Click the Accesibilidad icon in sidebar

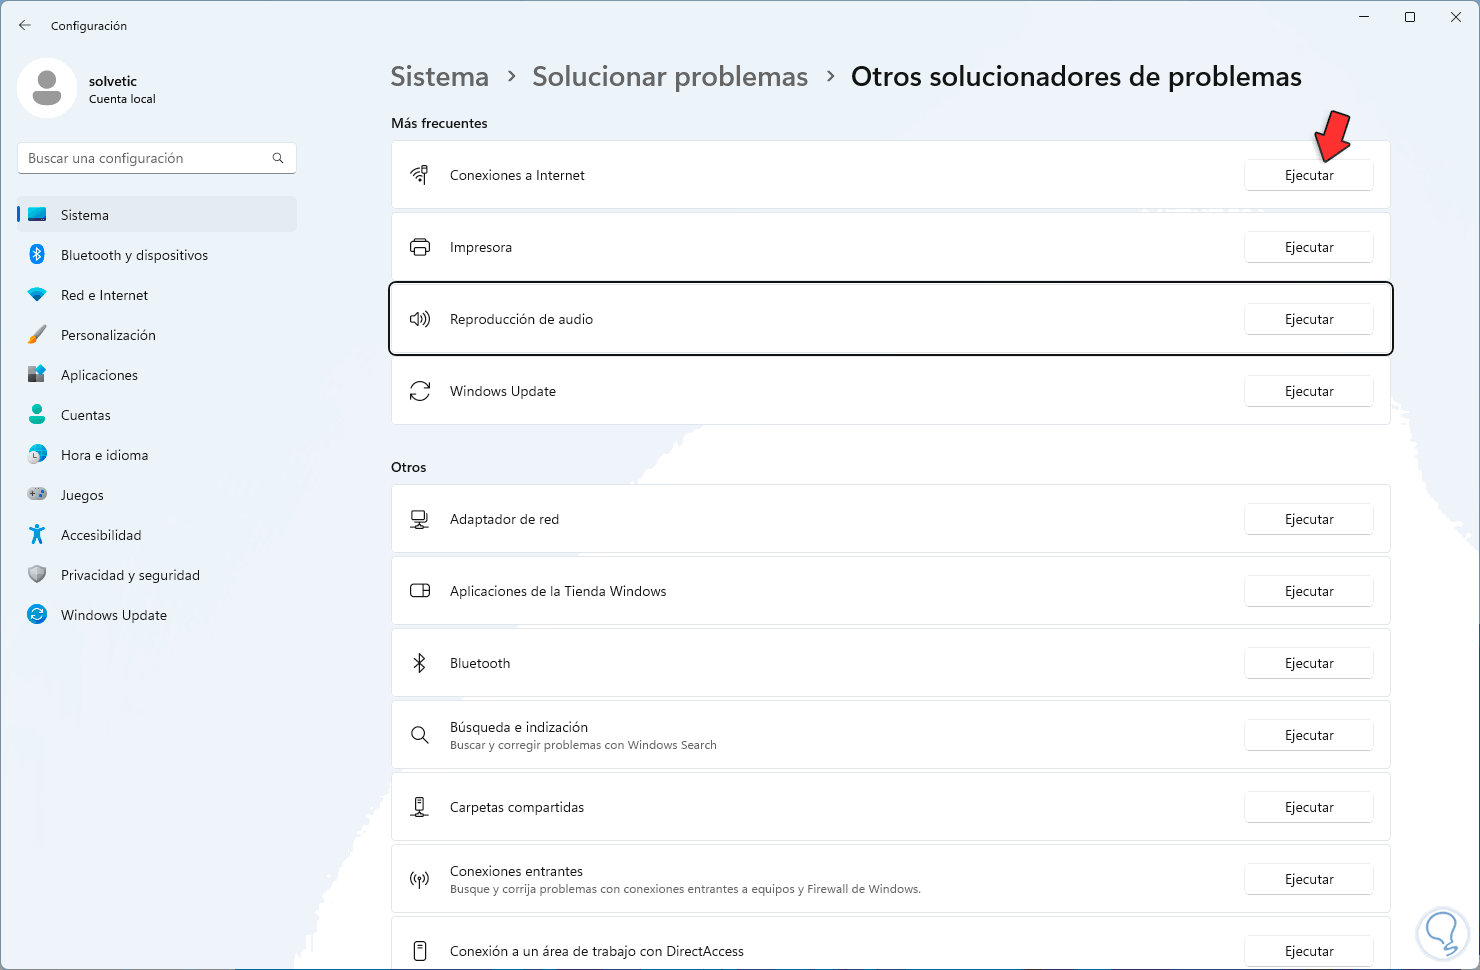coord(37,535)
